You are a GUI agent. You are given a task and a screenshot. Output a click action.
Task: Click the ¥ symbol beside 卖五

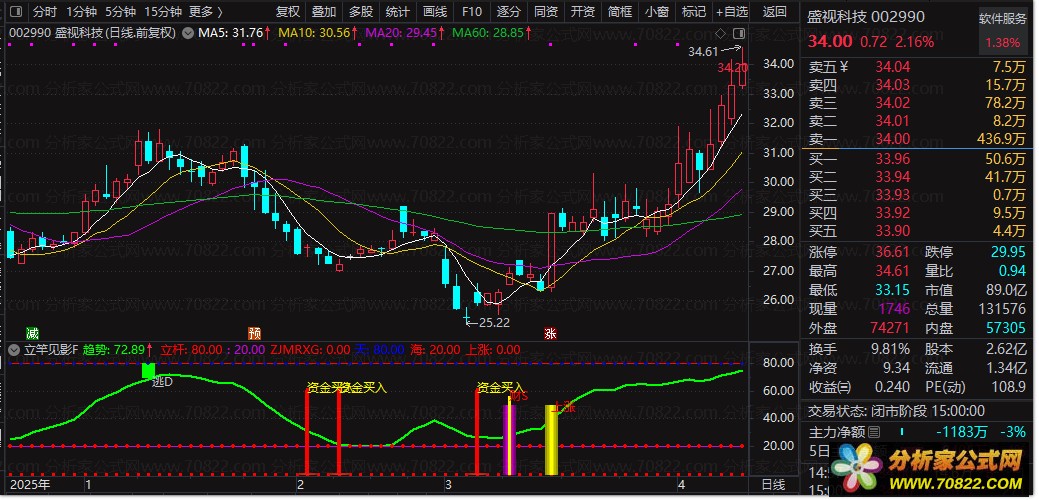coord(844,66)
